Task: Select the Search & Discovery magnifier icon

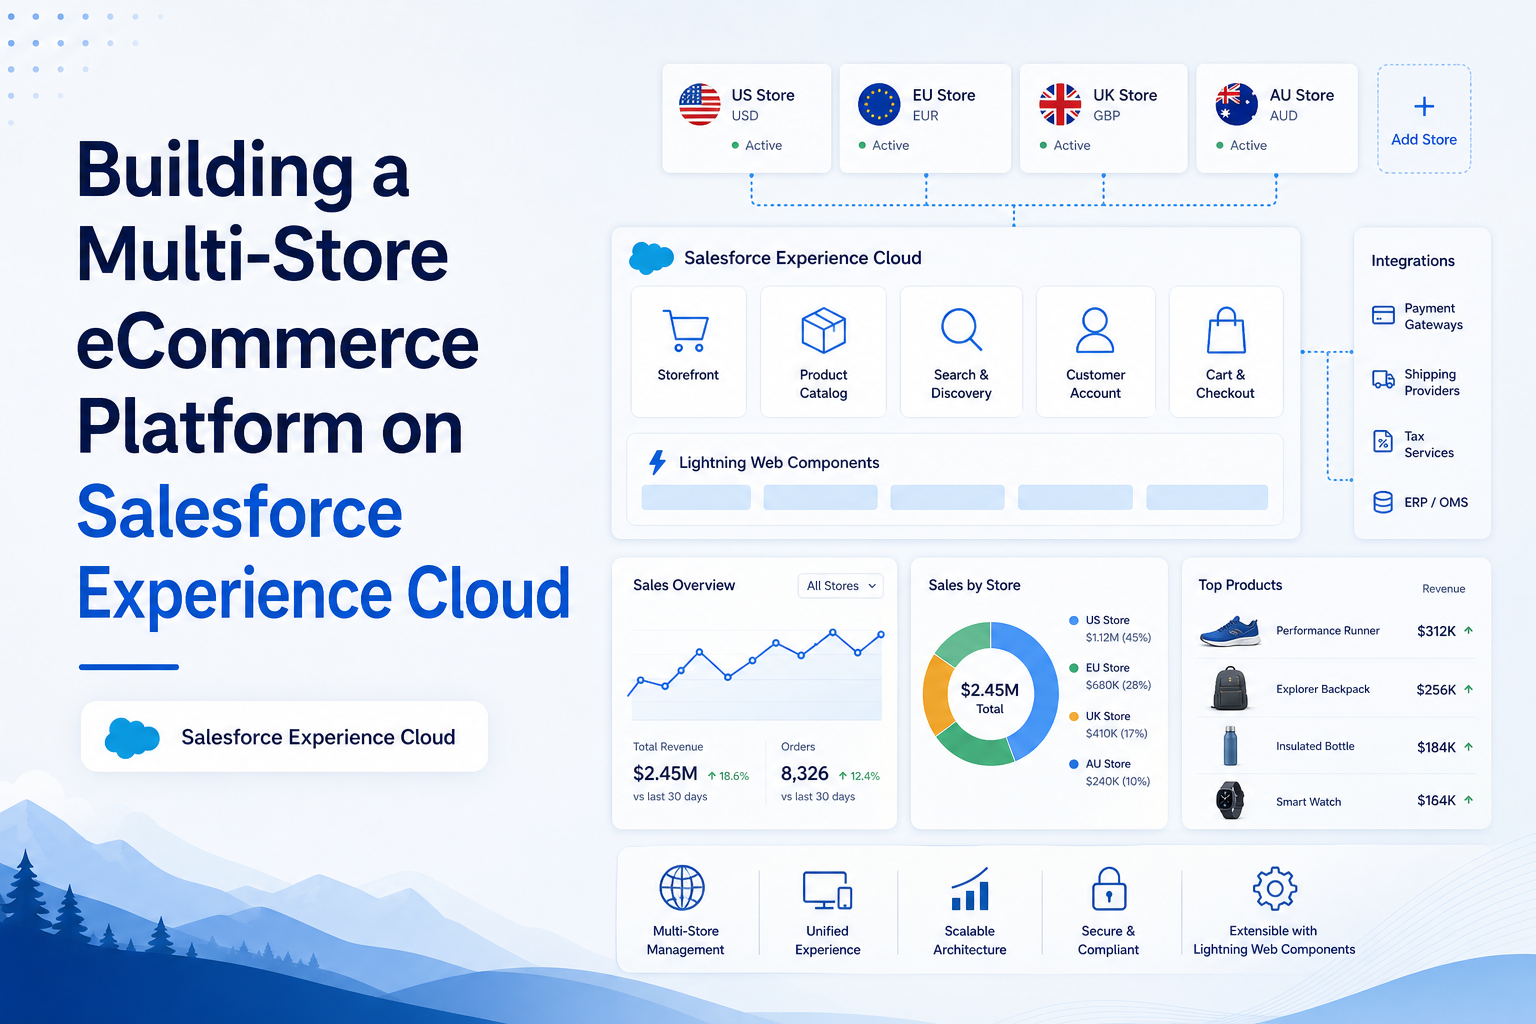Action: (961, 330)
